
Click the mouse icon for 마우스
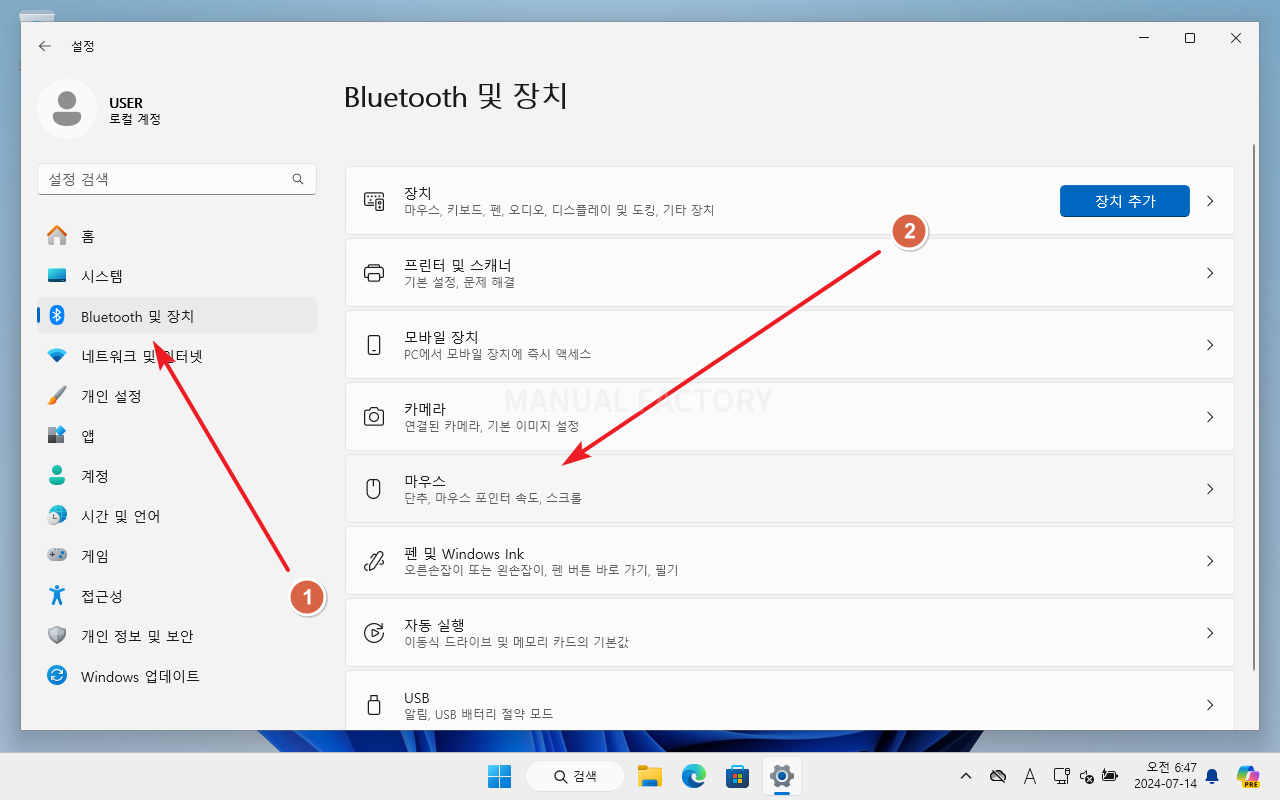[x=374, y=489]
